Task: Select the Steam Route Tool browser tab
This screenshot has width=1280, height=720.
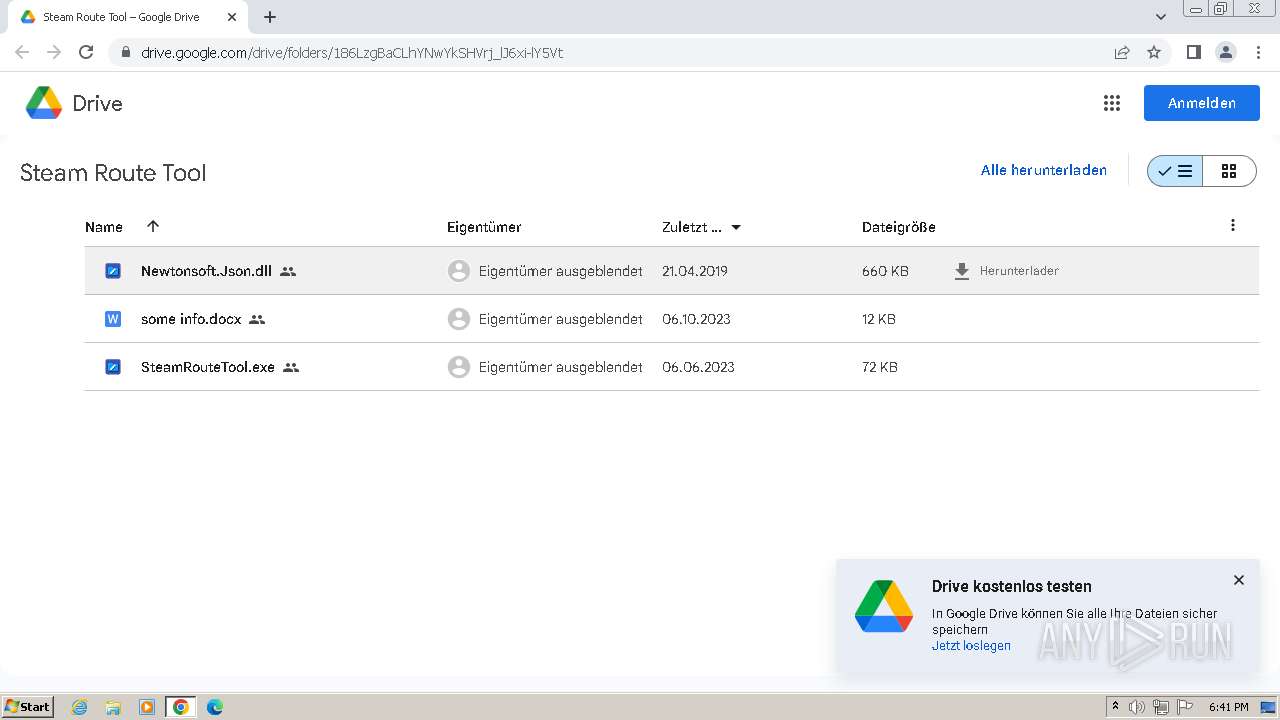Action: [128, 17]
